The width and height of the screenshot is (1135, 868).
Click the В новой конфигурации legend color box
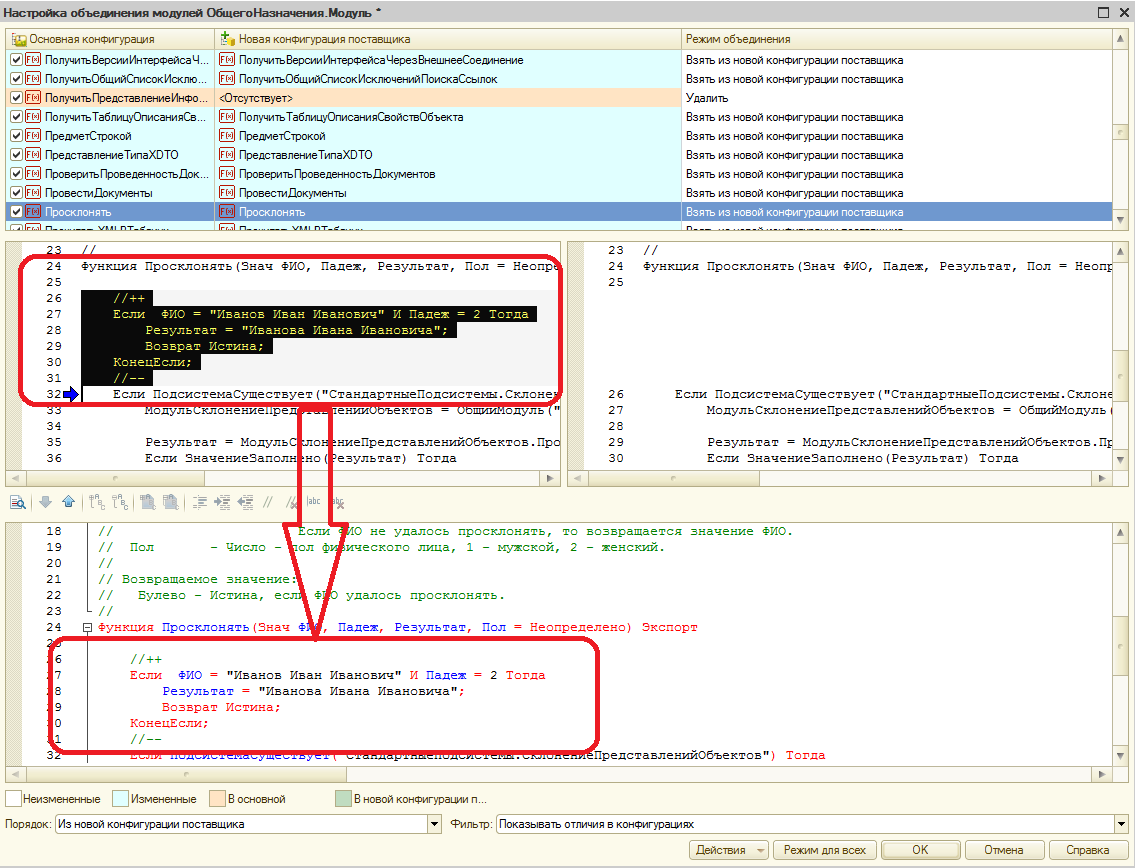click(x=343, y=799)
